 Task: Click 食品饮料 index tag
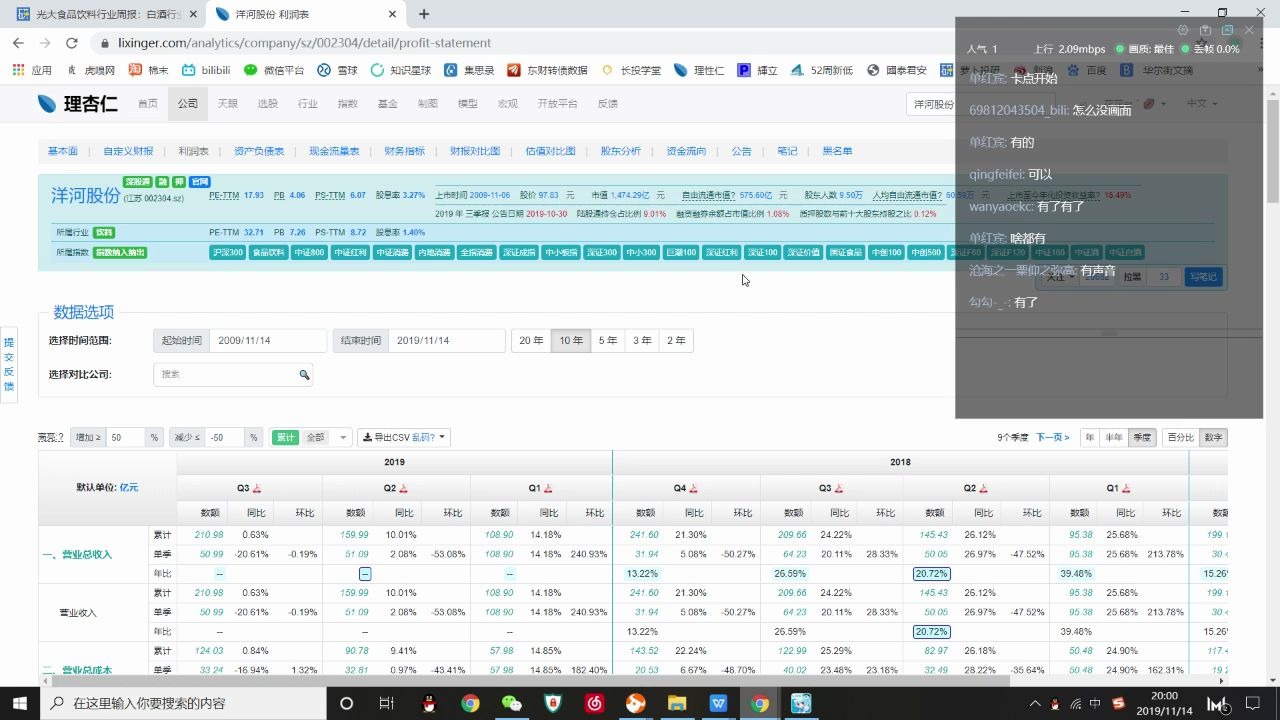(x=268, y=253)
